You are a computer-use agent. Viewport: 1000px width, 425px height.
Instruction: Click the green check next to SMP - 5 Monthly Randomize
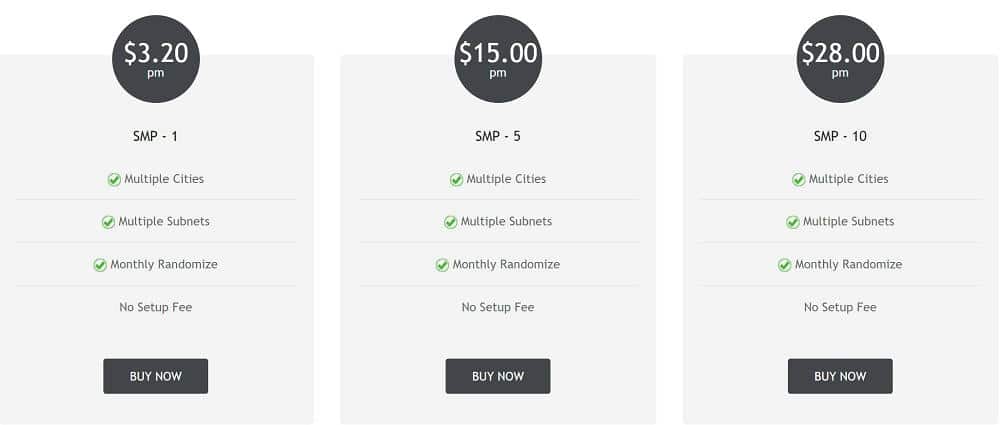point(443,265)
